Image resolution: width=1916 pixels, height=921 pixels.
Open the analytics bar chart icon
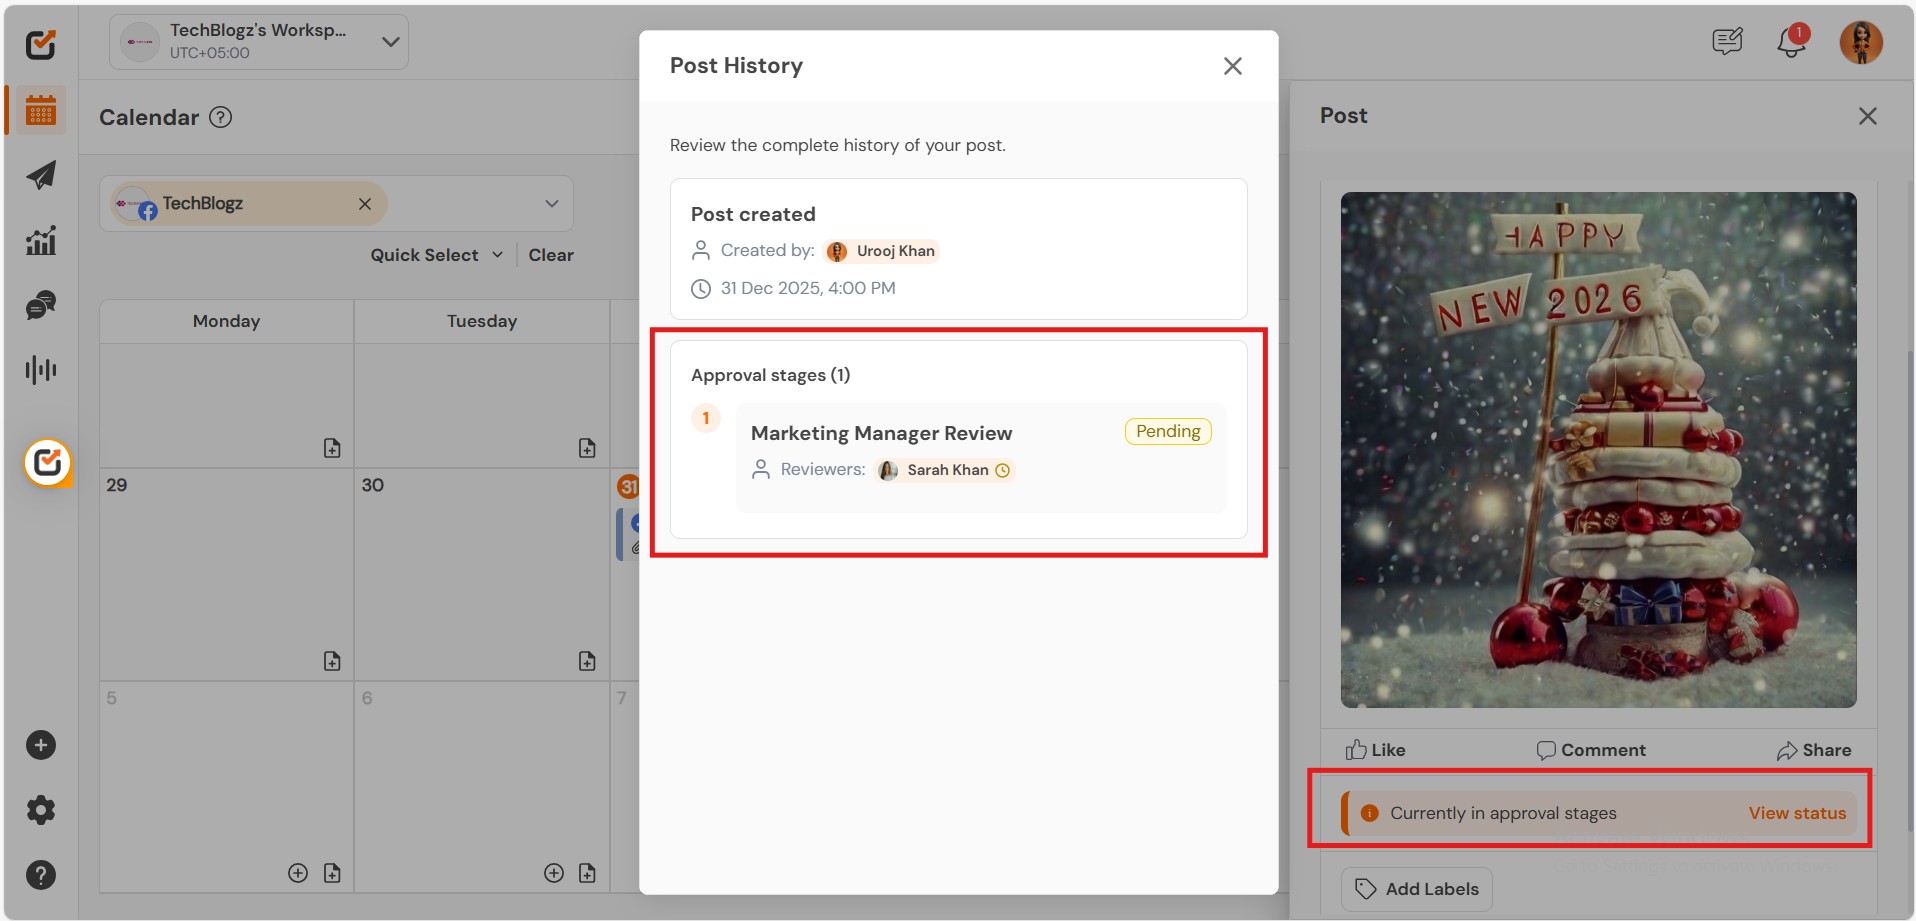(41, 240)
